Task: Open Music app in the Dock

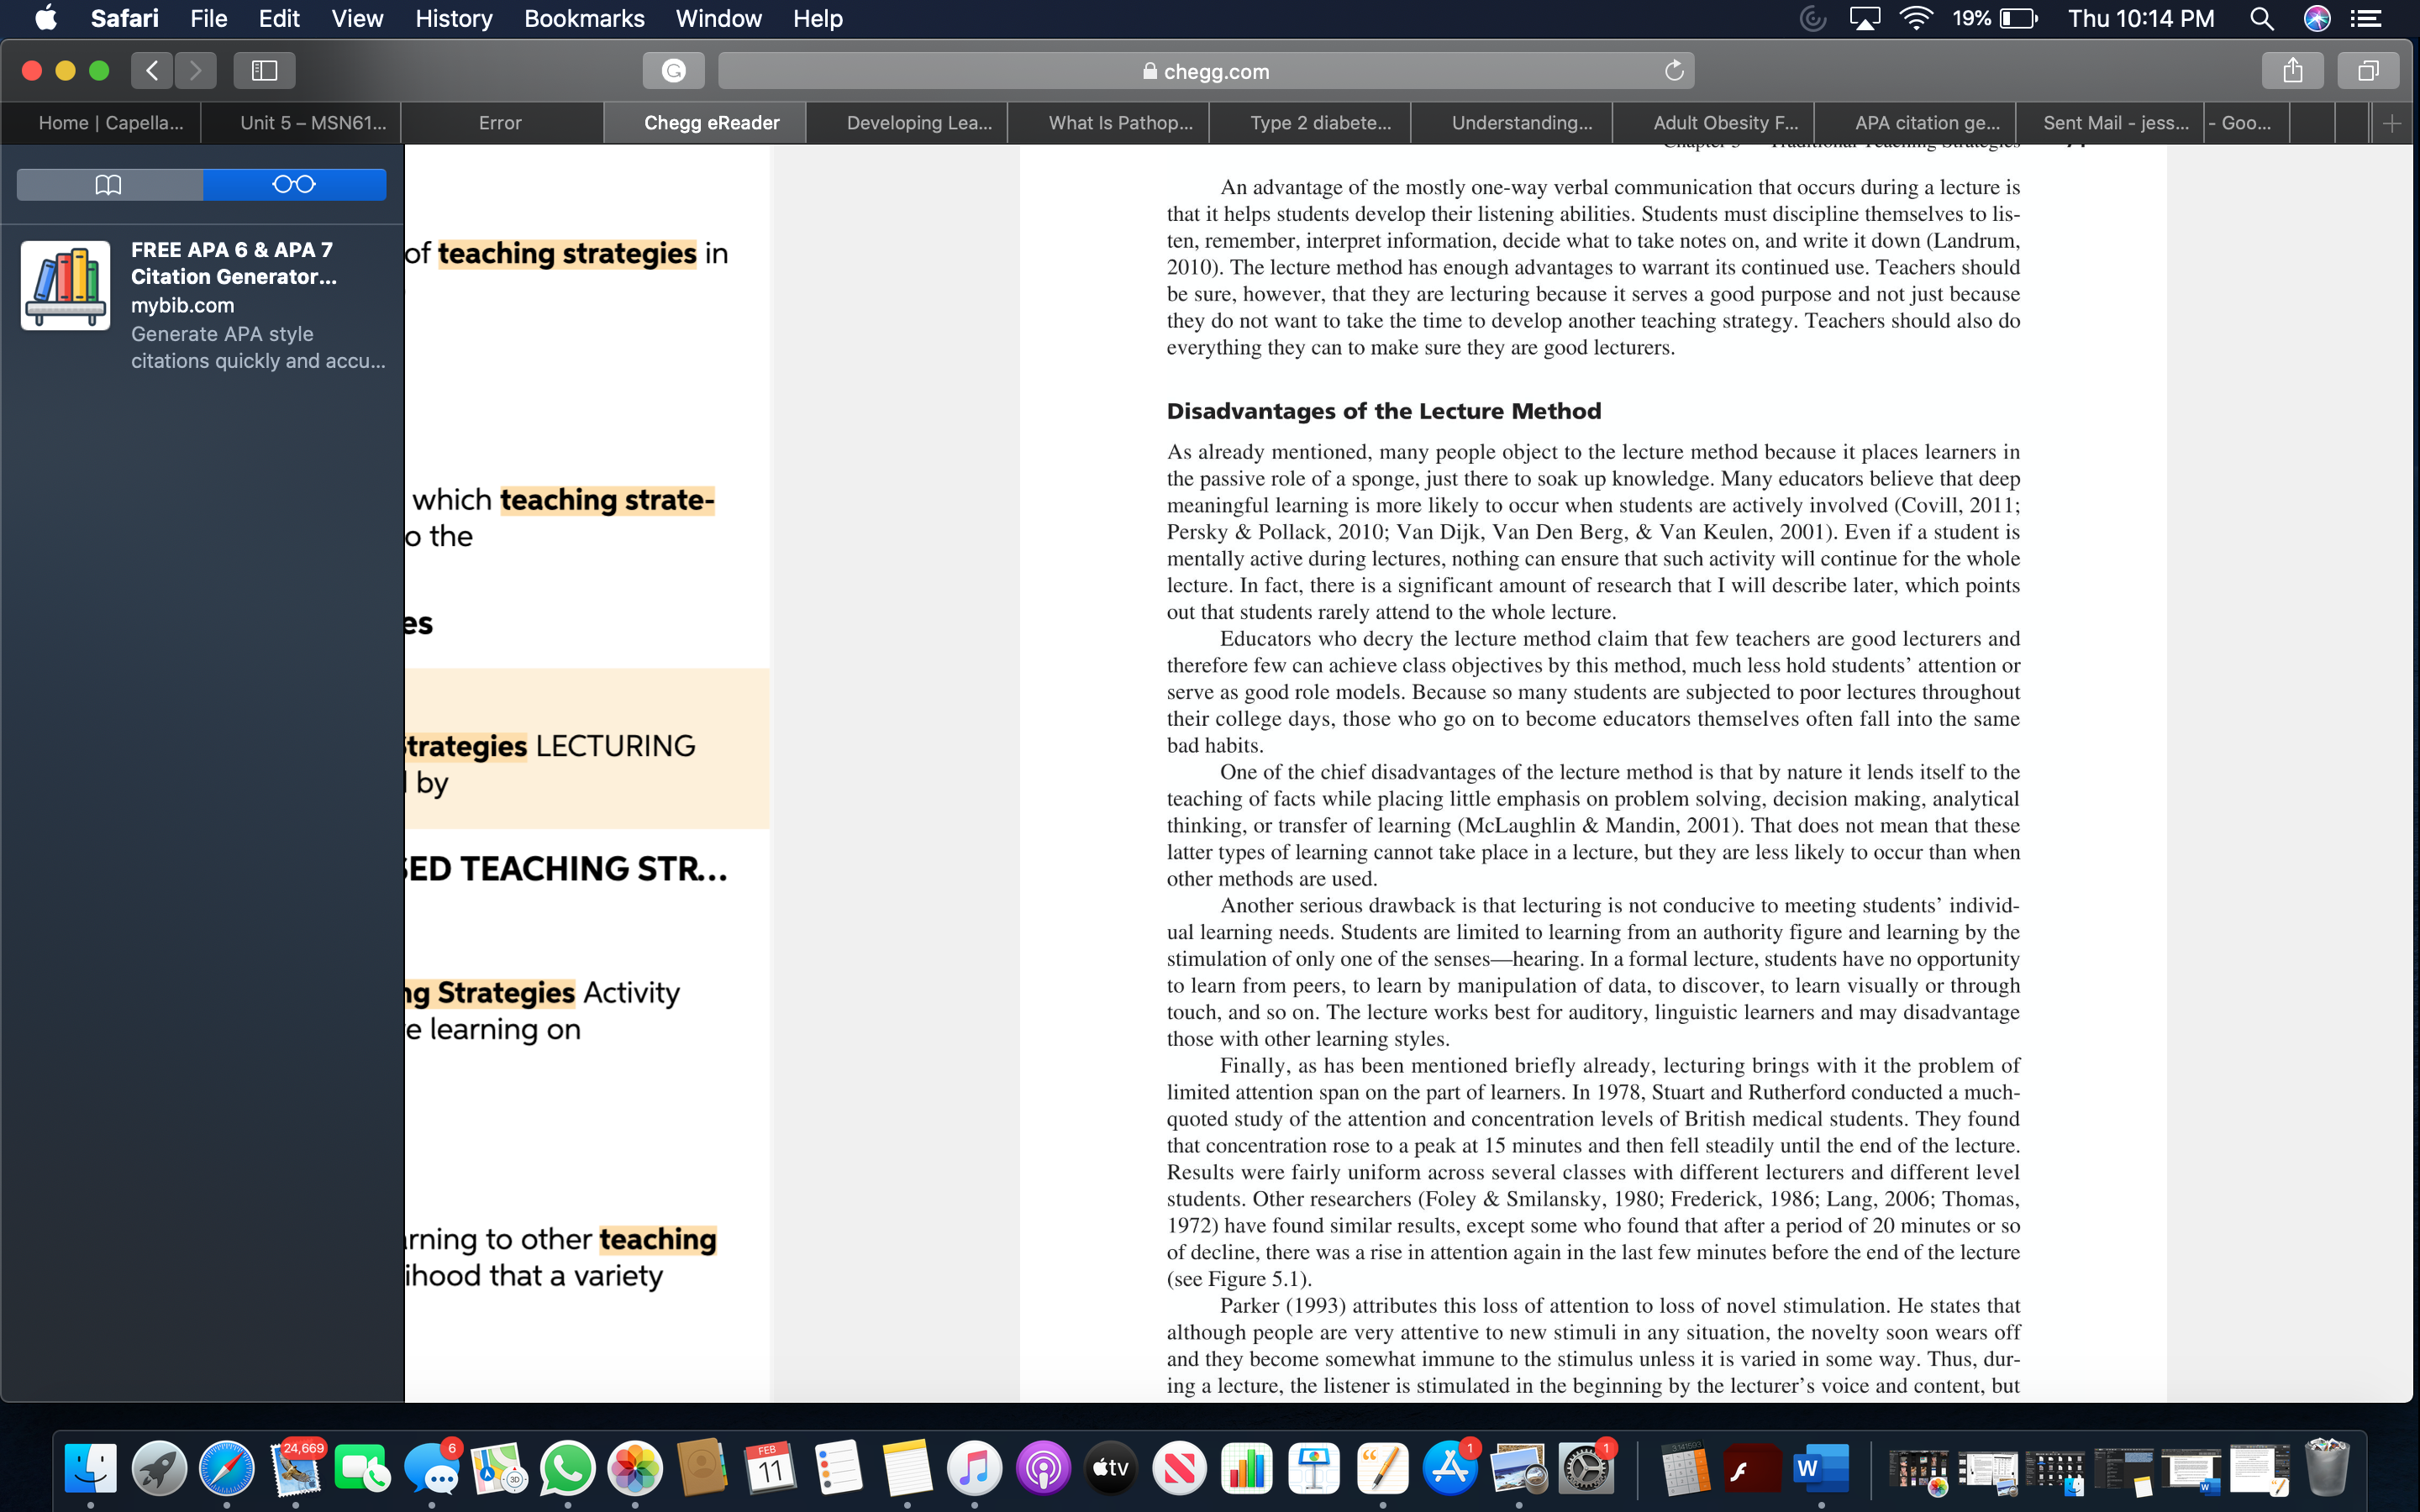Action: click(974, 1468)
